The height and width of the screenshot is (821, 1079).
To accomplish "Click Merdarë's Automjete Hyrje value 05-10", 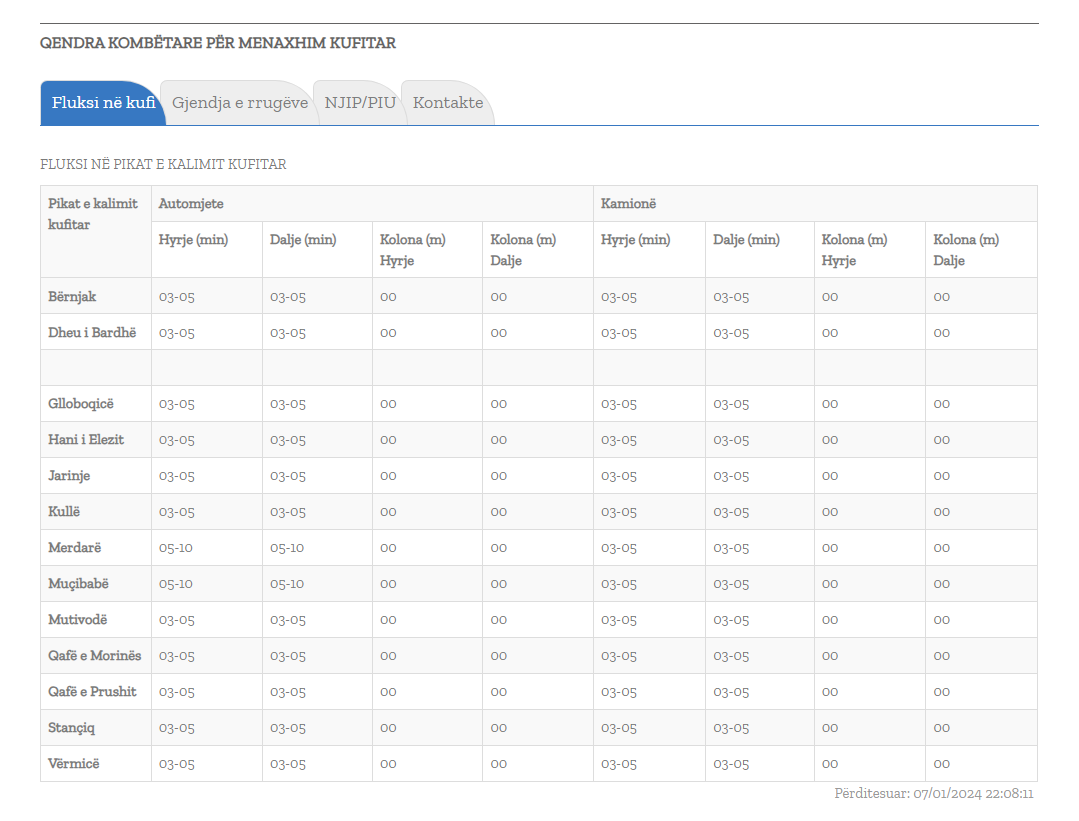I will (176, 548).
